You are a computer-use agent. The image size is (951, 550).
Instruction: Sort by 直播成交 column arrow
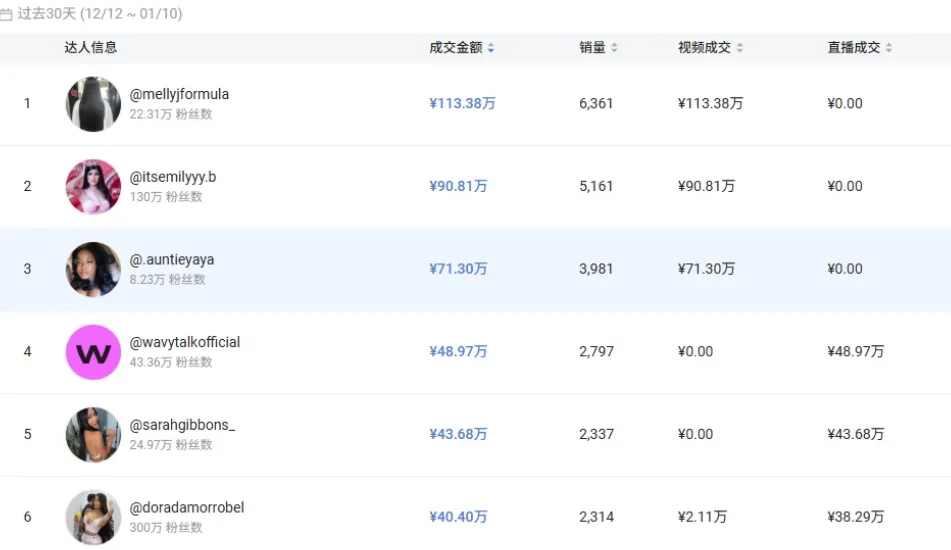click(x=889, y=48)
